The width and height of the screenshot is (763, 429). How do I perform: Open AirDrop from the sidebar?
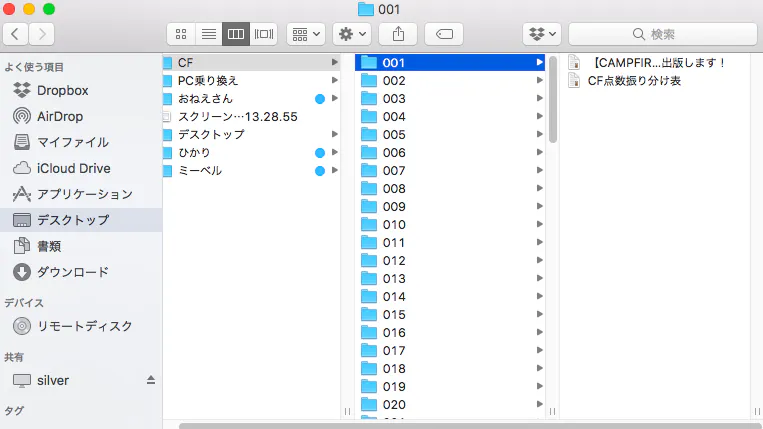60,116
